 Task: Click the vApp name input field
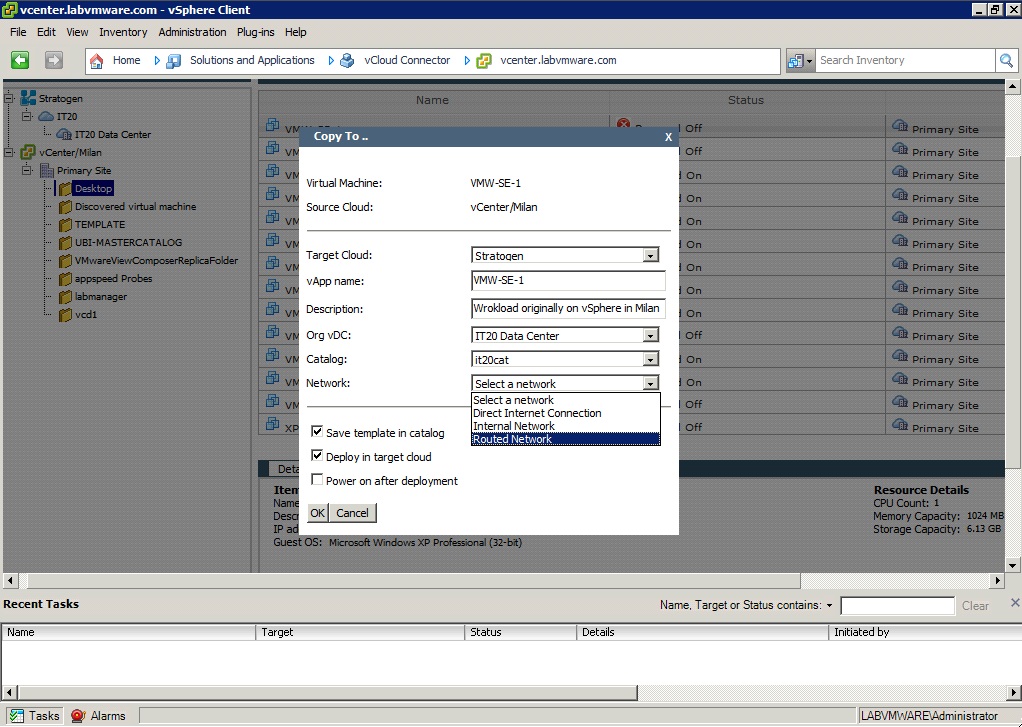click(568, 281)
